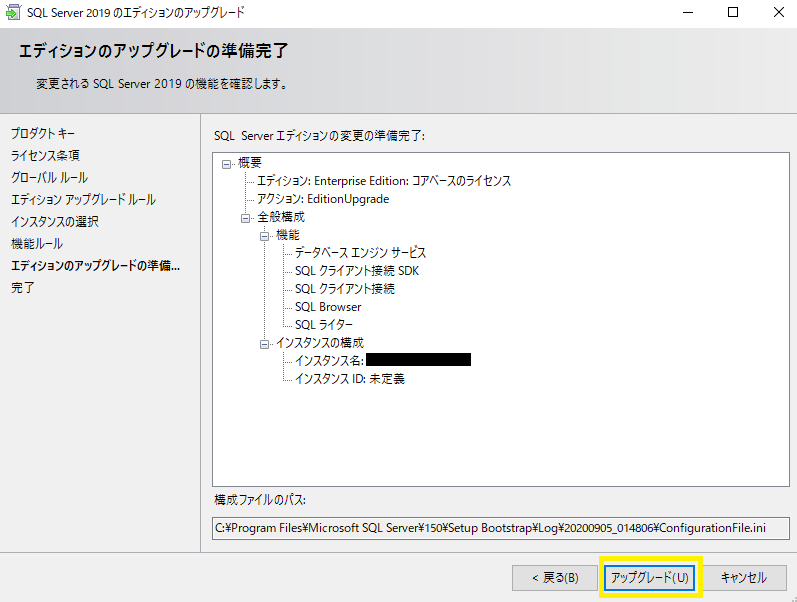
Task: Select the アクション: EditionUpgrade tree row
Action: pyautogui.click(x=323, y=199)
